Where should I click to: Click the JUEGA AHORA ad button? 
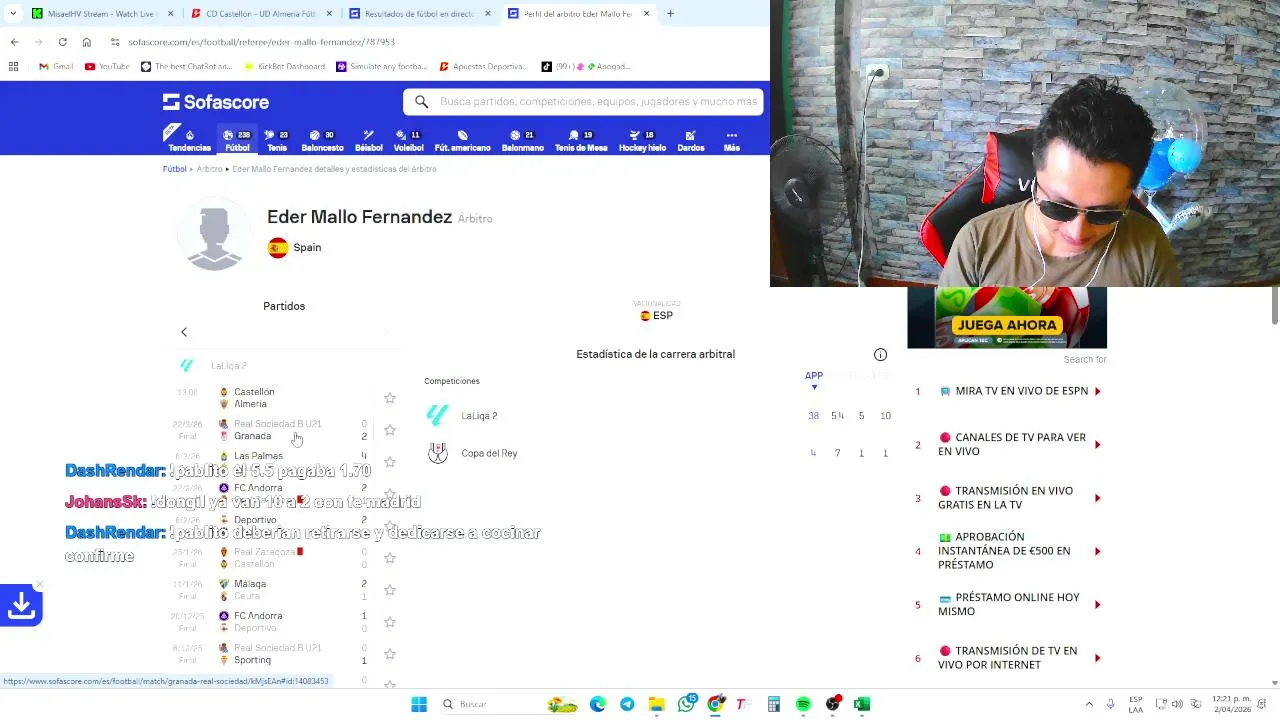1006,325
